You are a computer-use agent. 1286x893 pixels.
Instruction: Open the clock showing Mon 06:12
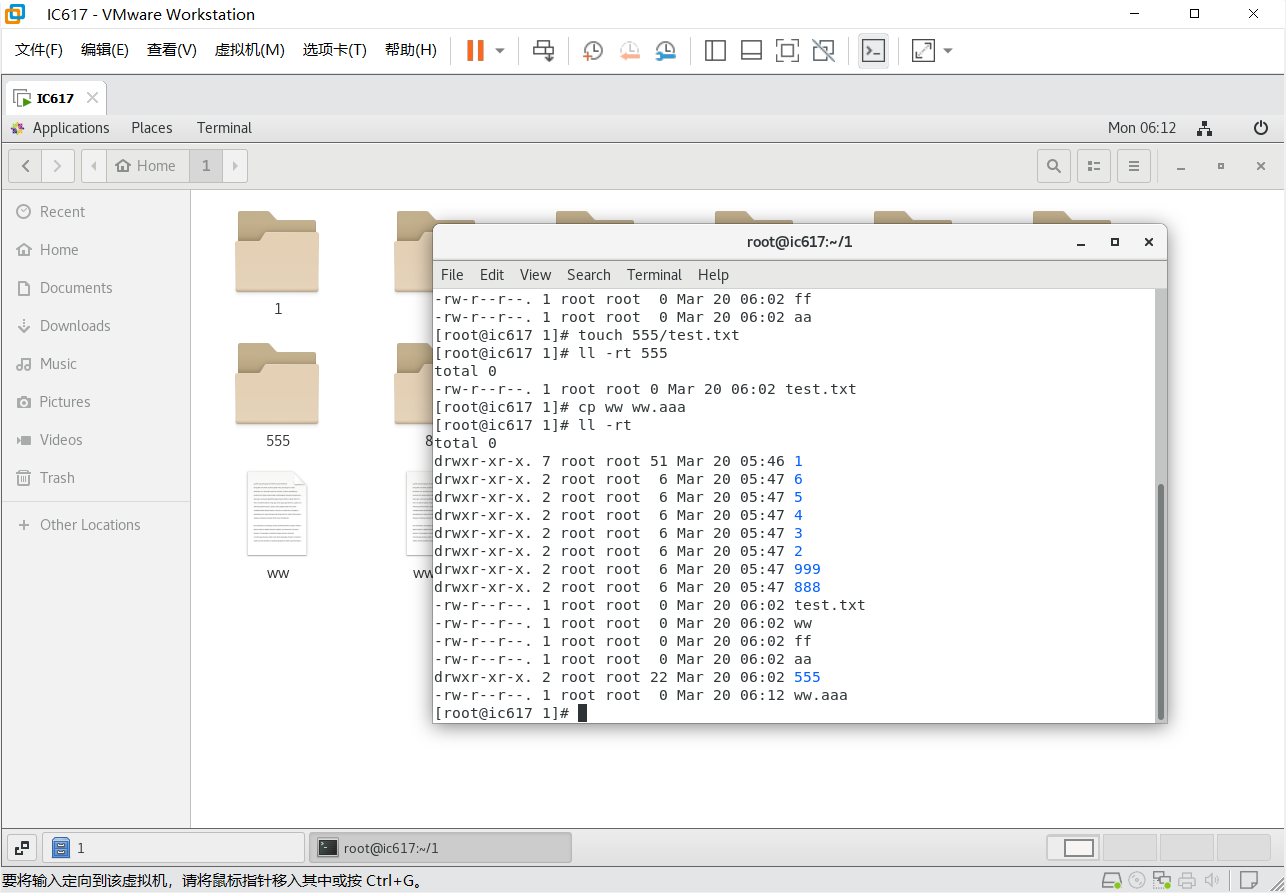point(1142,128)
